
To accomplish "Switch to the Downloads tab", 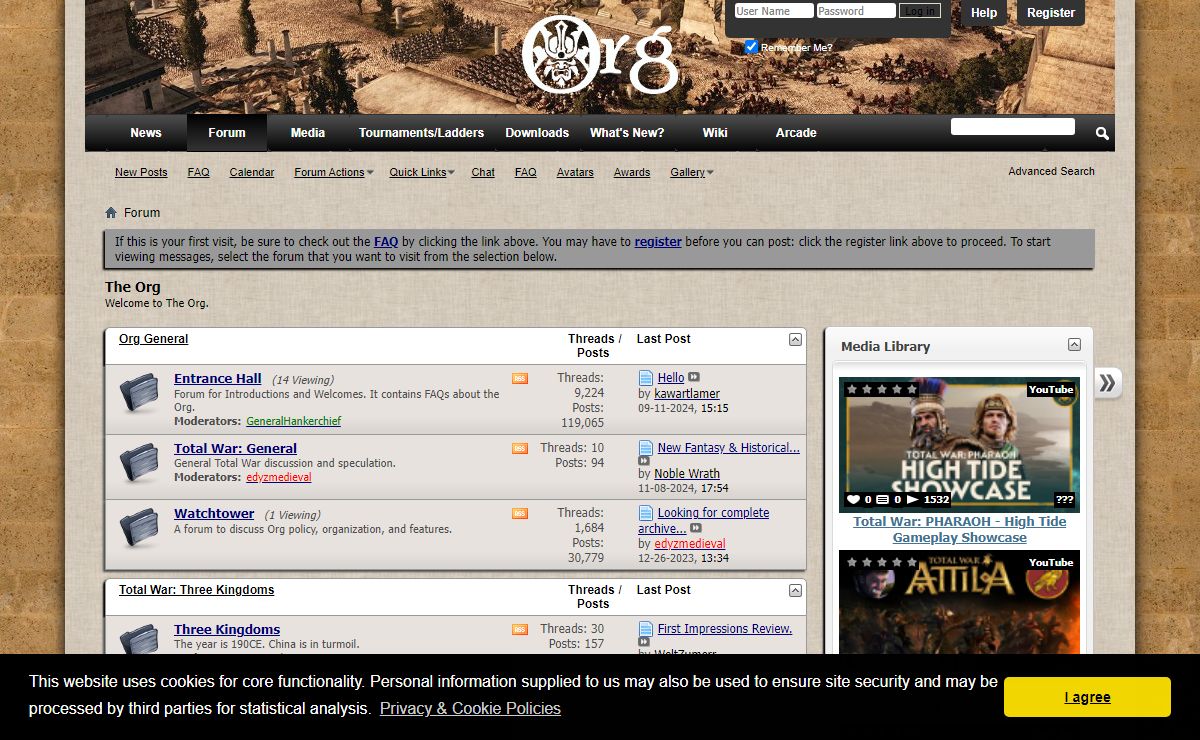I will click(x=537, y=133).
